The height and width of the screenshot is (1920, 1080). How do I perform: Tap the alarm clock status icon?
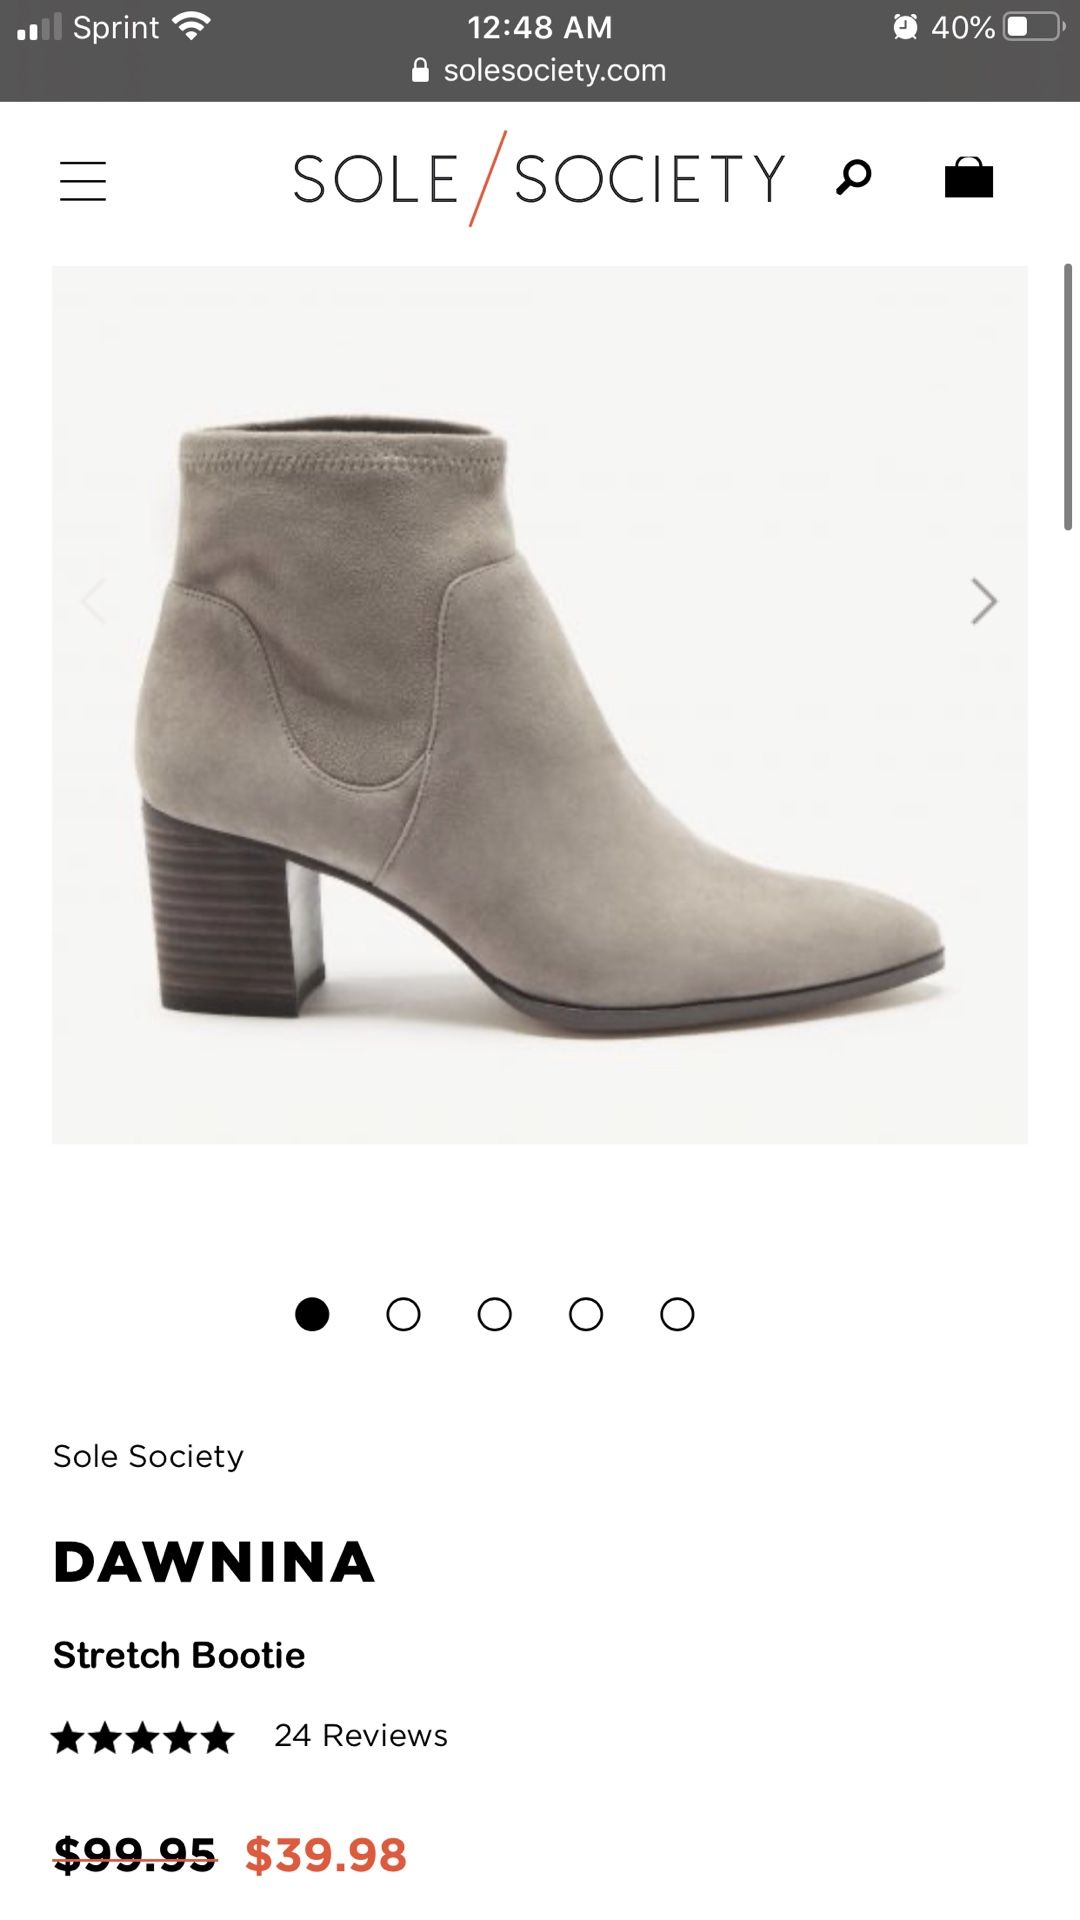(906, 27)
